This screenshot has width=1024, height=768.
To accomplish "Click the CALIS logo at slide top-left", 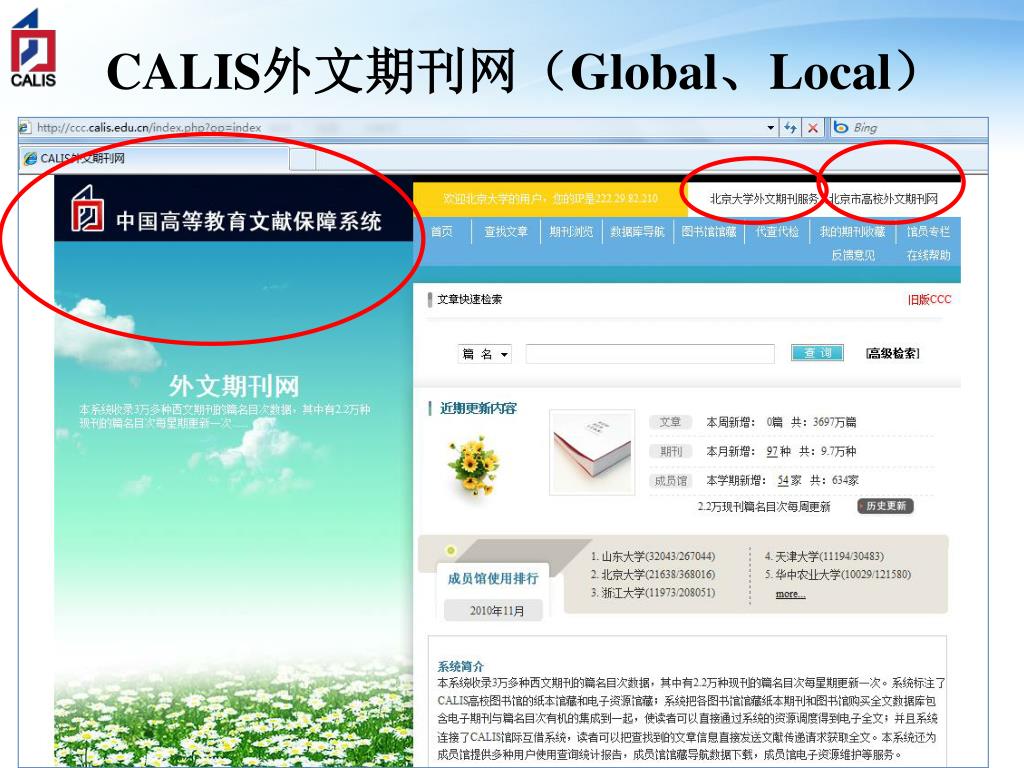I will click(33, 49).
